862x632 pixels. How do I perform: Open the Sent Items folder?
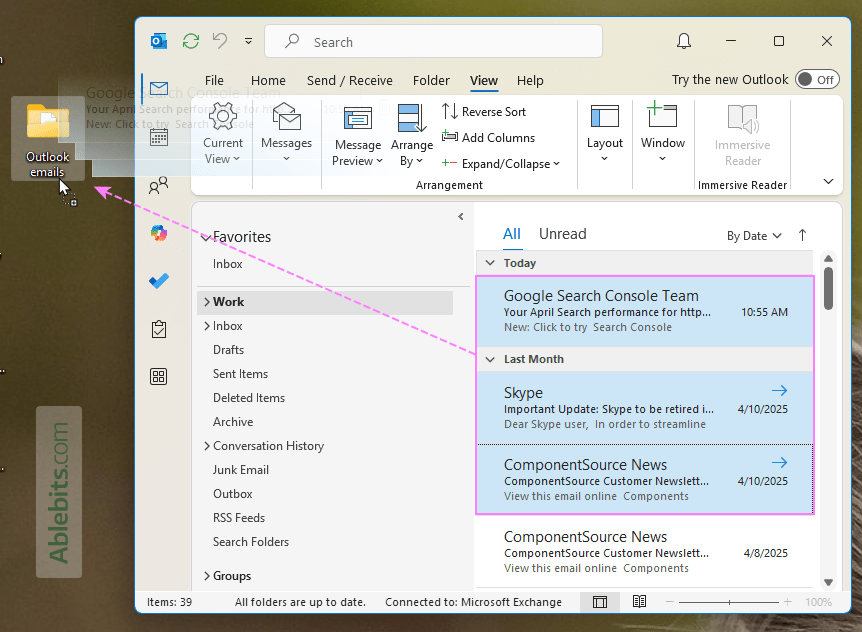pyautogui.click(x=240, y=374)
